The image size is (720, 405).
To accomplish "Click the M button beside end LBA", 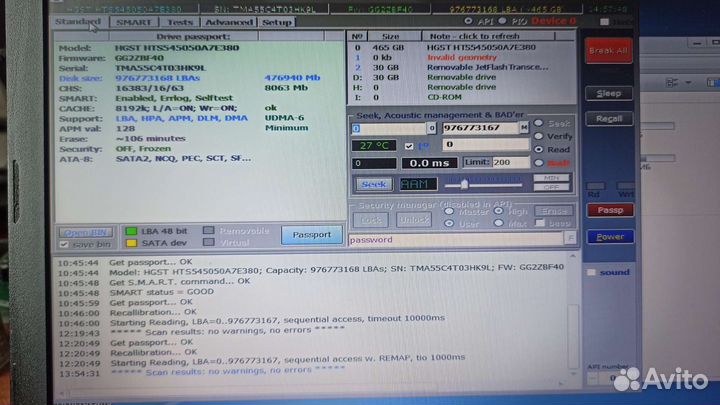I will tap(524, 128).
